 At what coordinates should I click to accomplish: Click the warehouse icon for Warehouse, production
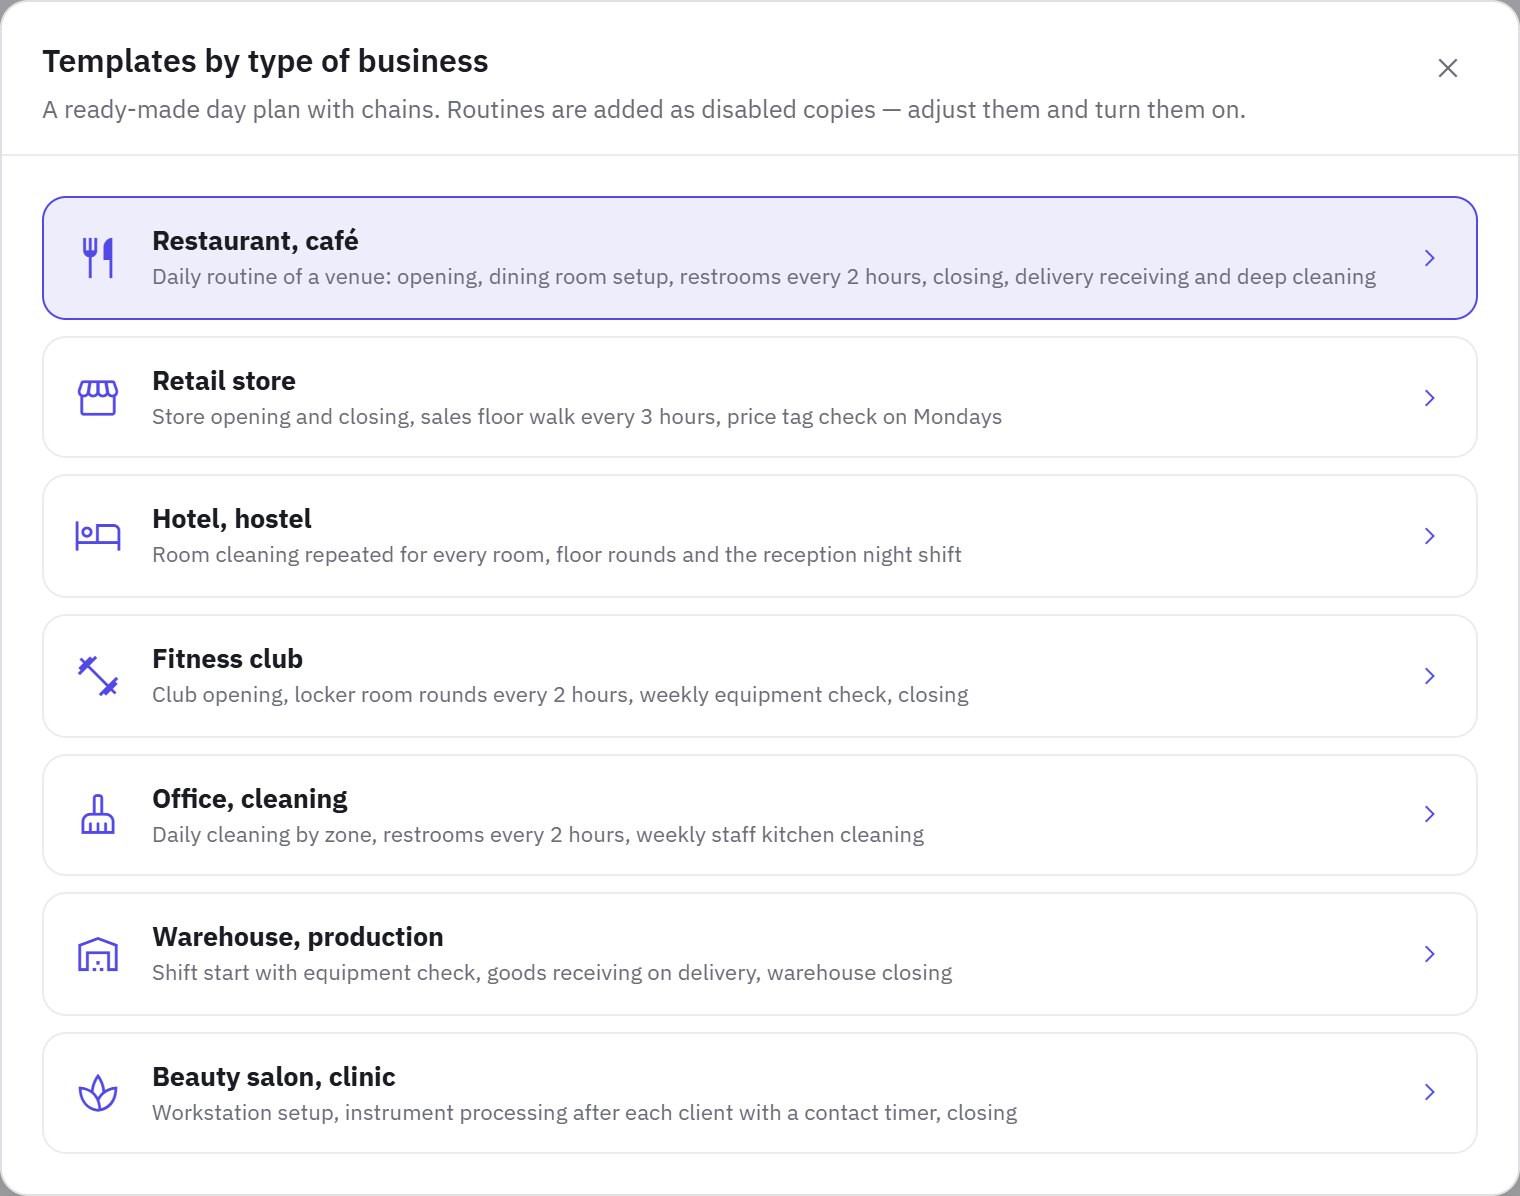point(98,954)
